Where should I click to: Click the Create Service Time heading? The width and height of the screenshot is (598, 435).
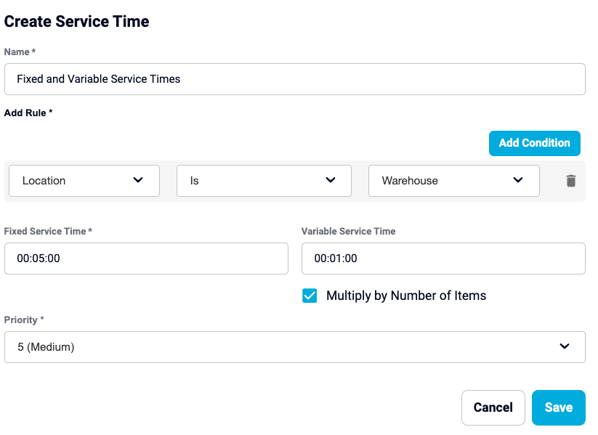(77, 21)
